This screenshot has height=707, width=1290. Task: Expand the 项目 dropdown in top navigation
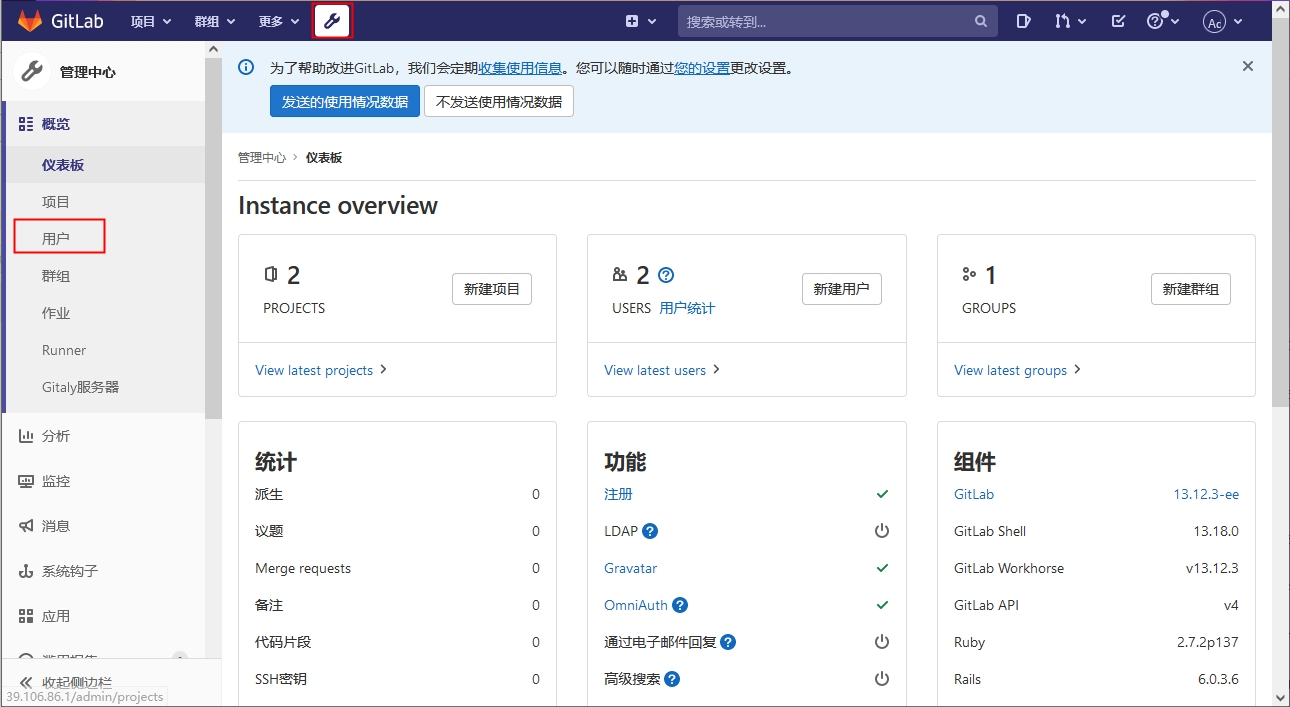point(151,21)
